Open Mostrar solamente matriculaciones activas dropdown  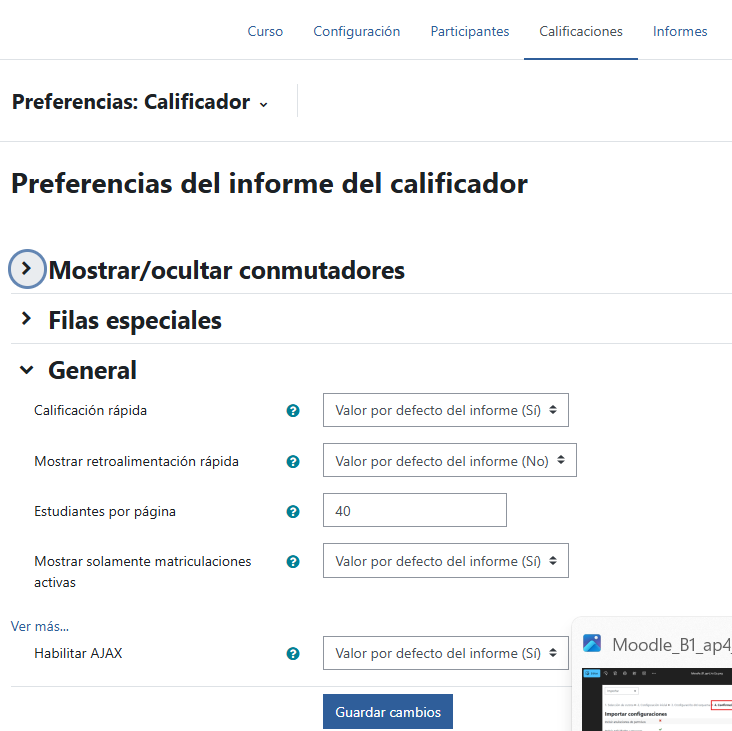(445, 561)
